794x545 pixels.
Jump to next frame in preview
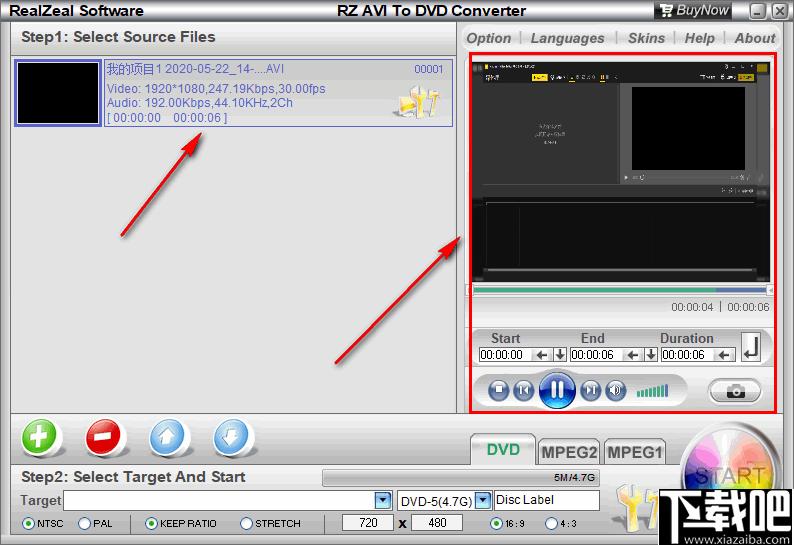coord(590,390)
